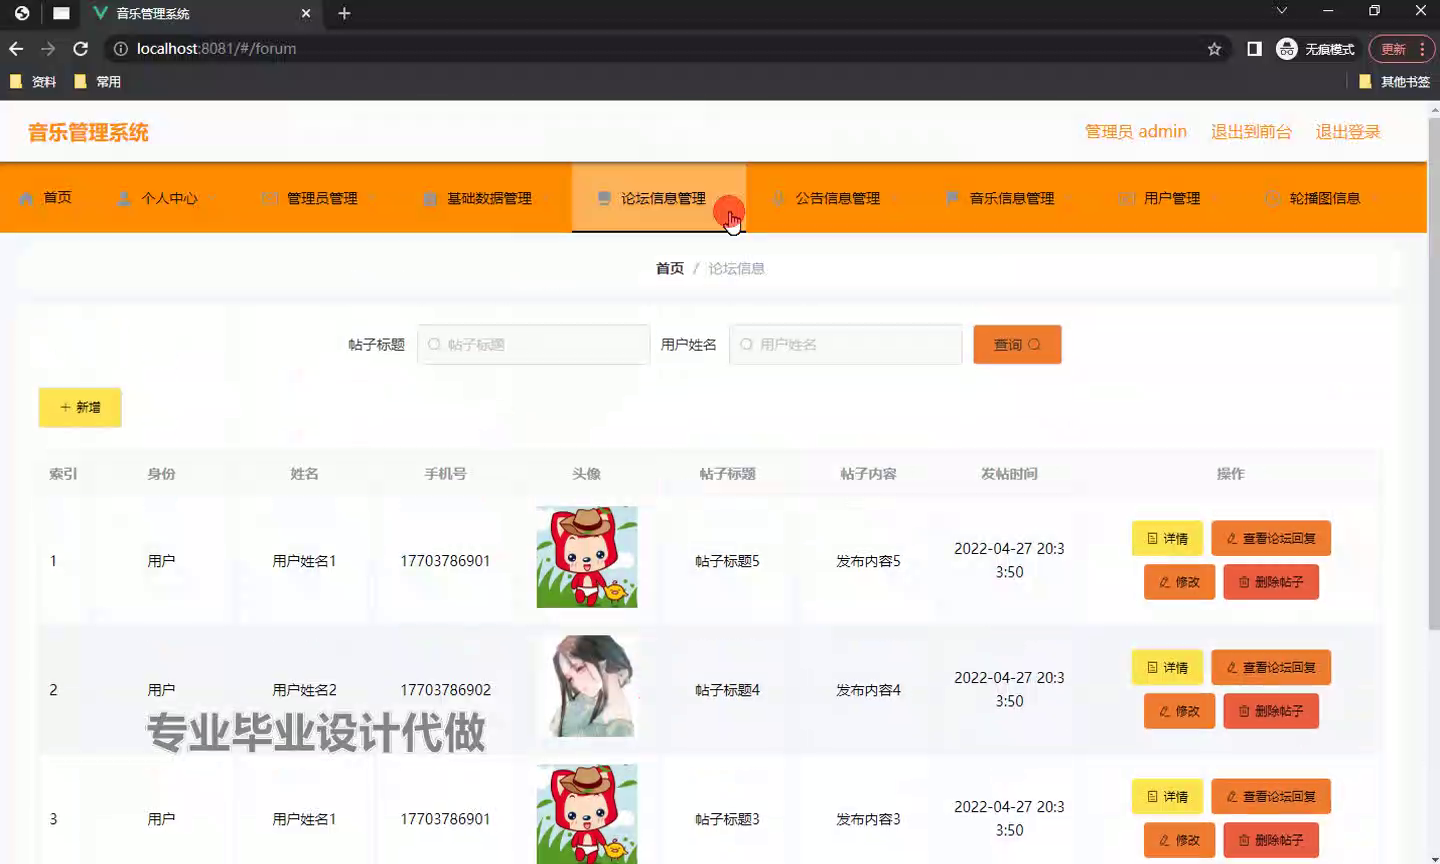The image size is (1440, 864).
Task: Open the 轮播图信息 menu
Action: pos(1320,198)
